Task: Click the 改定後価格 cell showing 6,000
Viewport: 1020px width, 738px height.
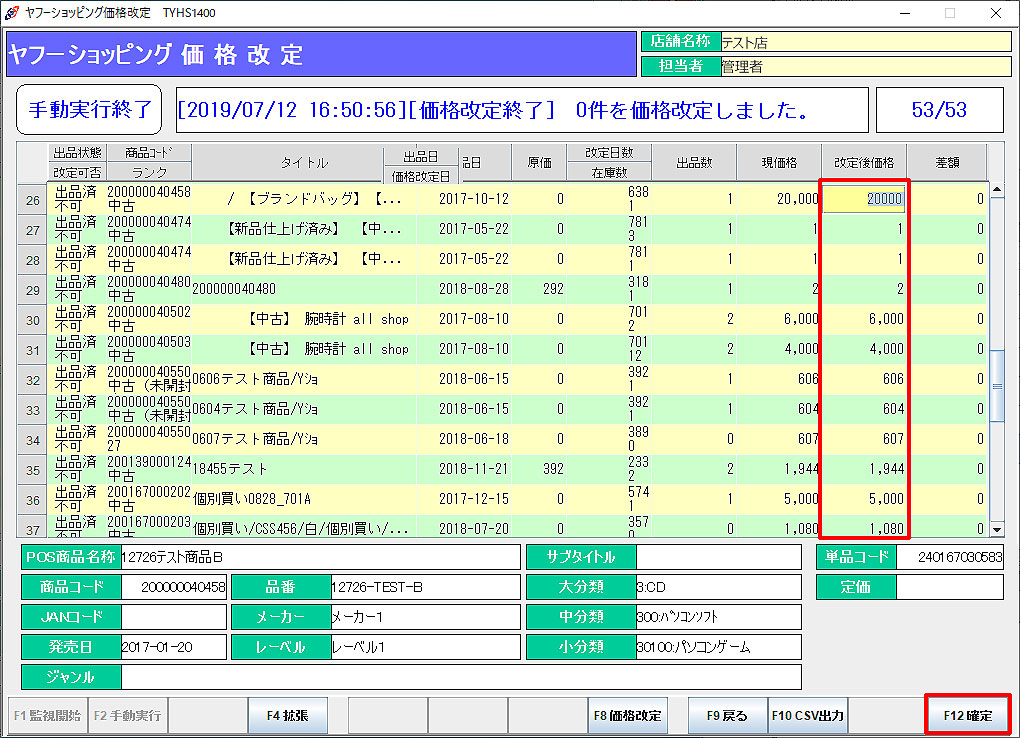Action: pyautogui.click(x=864, y=319)
